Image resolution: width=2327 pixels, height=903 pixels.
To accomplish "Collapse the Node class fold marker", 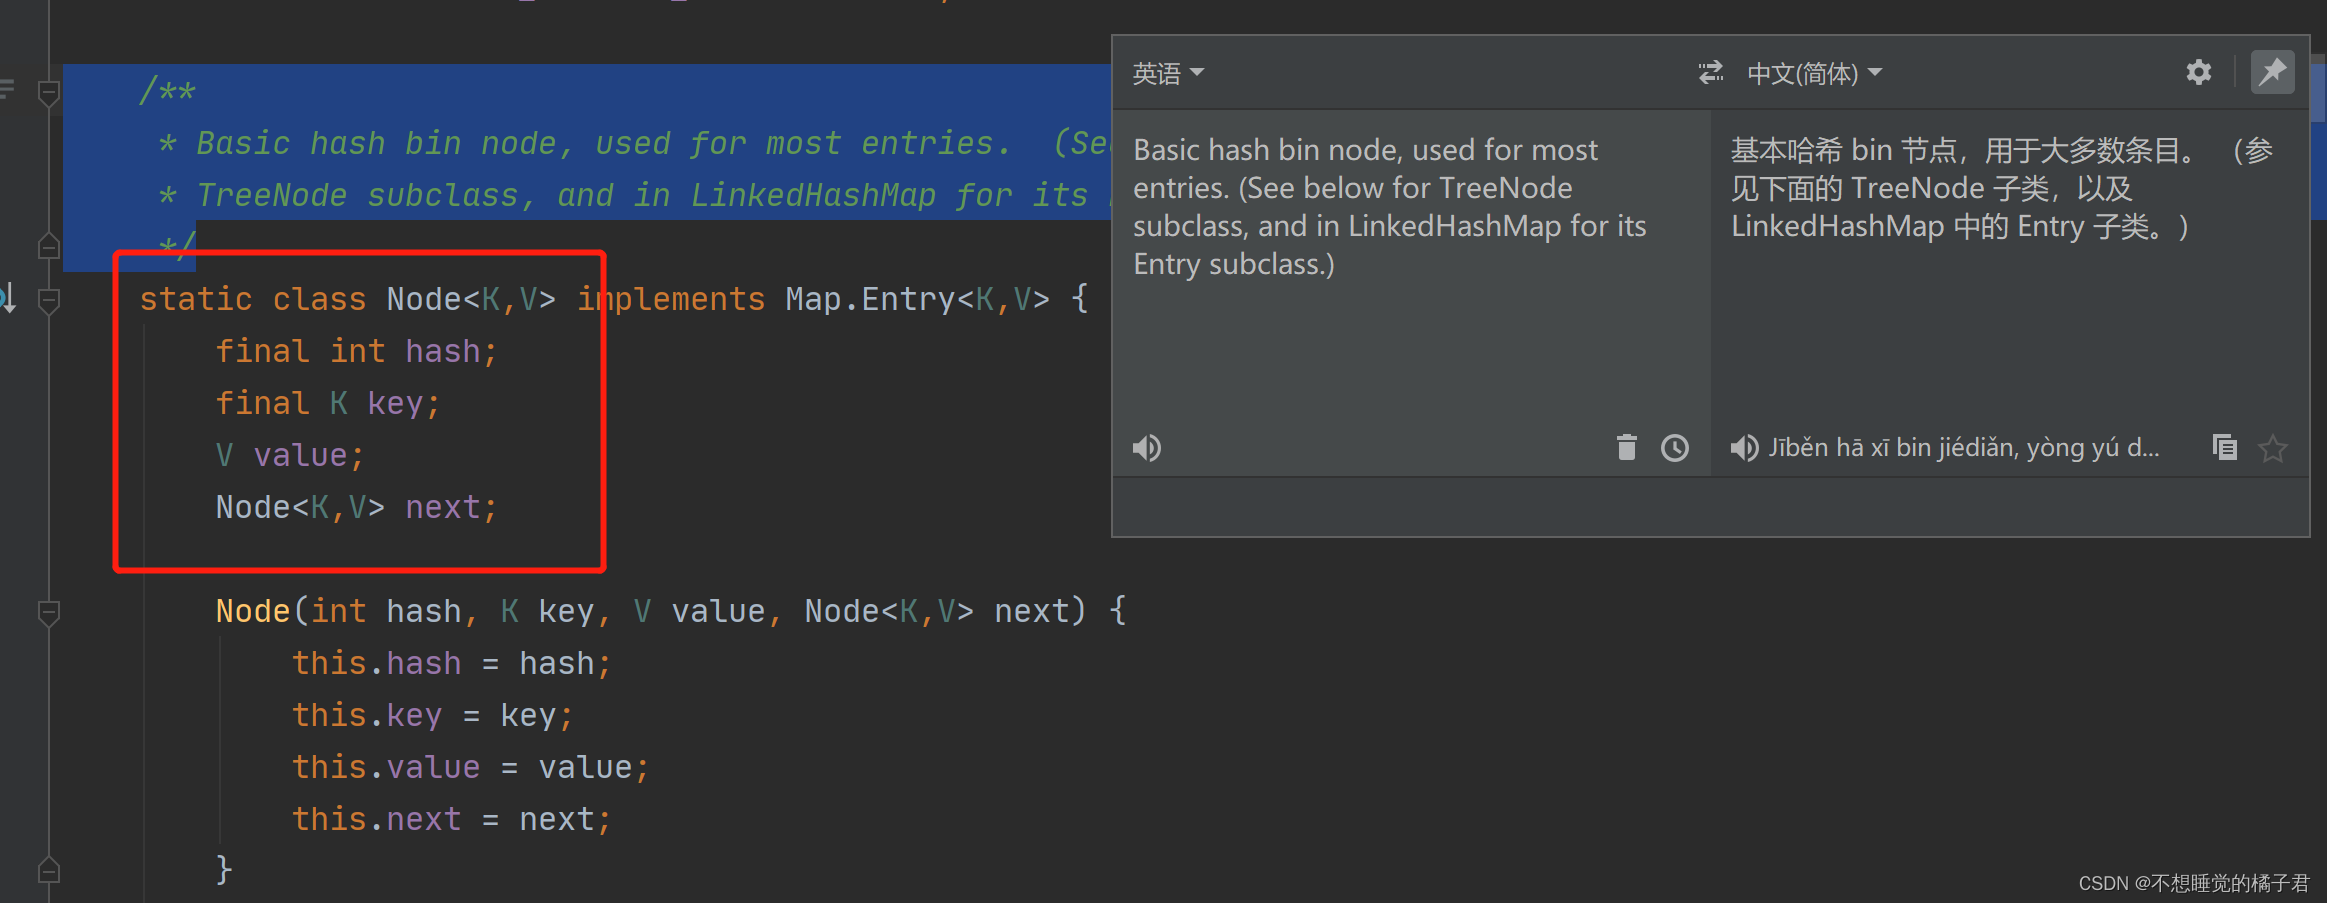I will 48,300.
